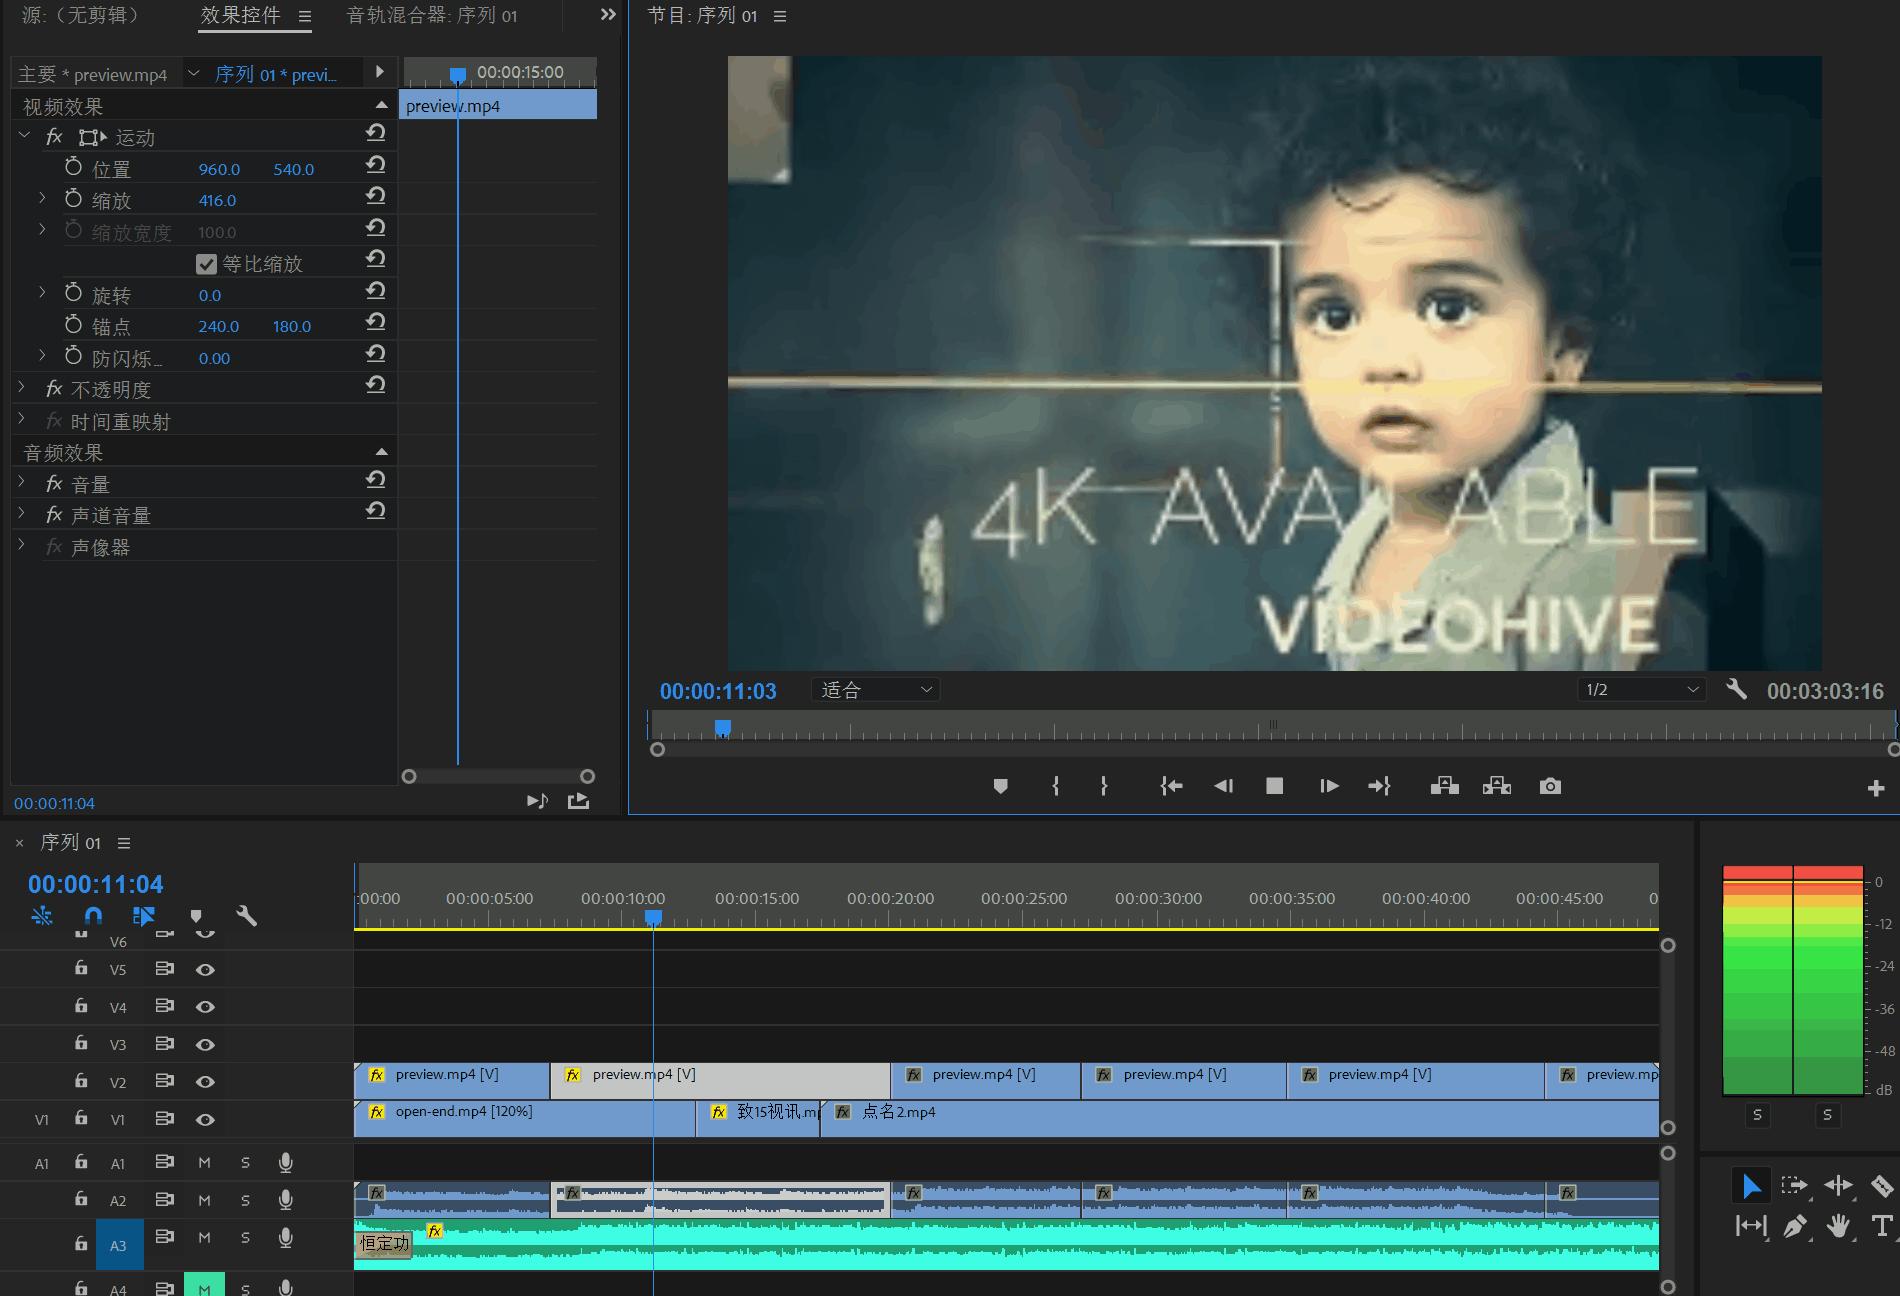This screenshot has width=1900, height=1296.
Task: Stop playback in program monitor
Action: (x=1274, y=787)
